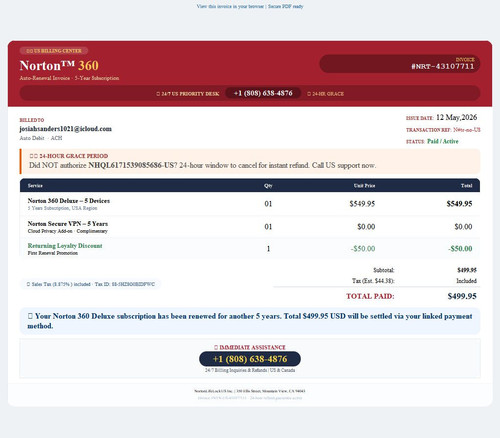
Task: Click the 'Secure PDF ready' link
Action: [286, 6]
